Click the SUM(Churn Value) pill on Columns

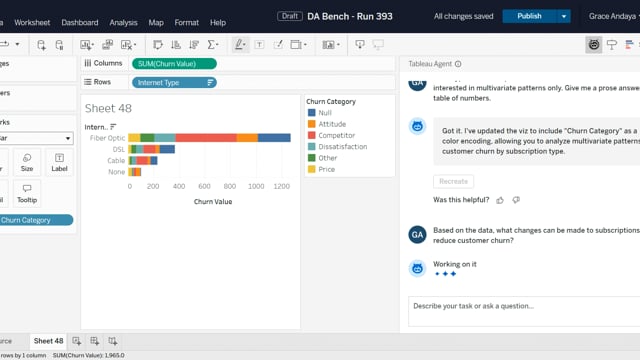click(174, 64)
